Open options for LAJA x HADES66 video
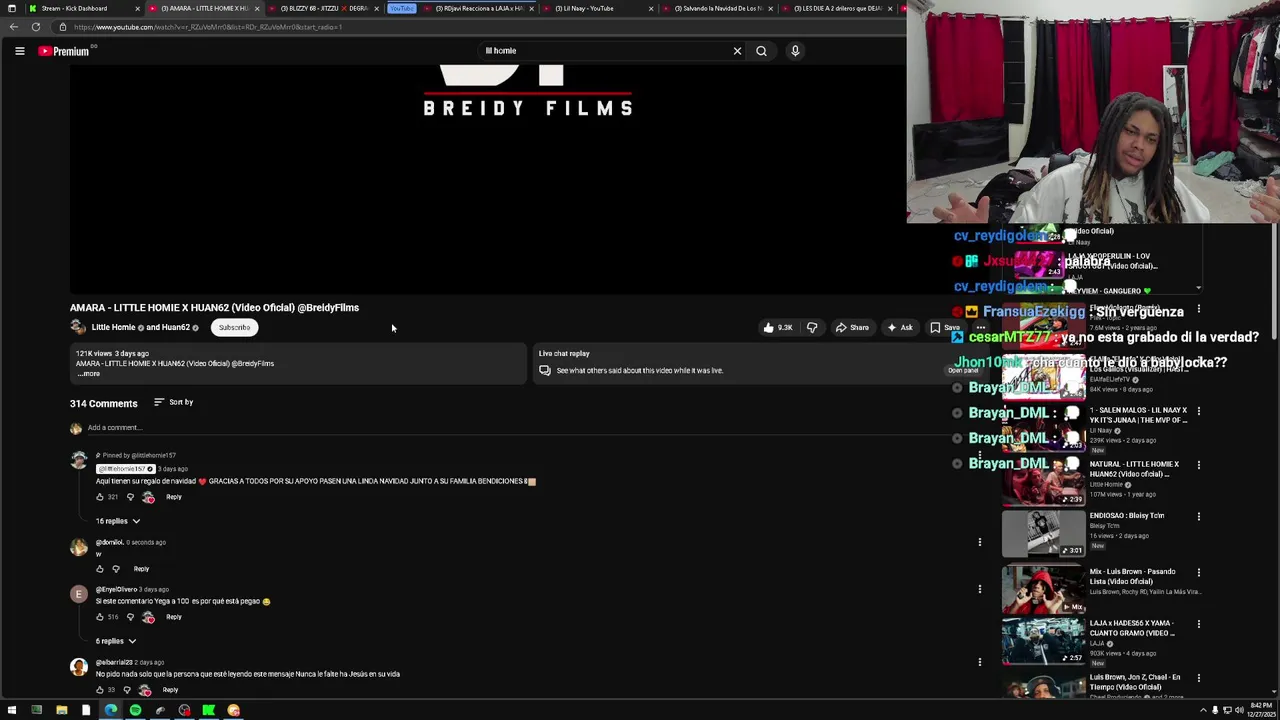The image size is (1280, 720). 1199,625
